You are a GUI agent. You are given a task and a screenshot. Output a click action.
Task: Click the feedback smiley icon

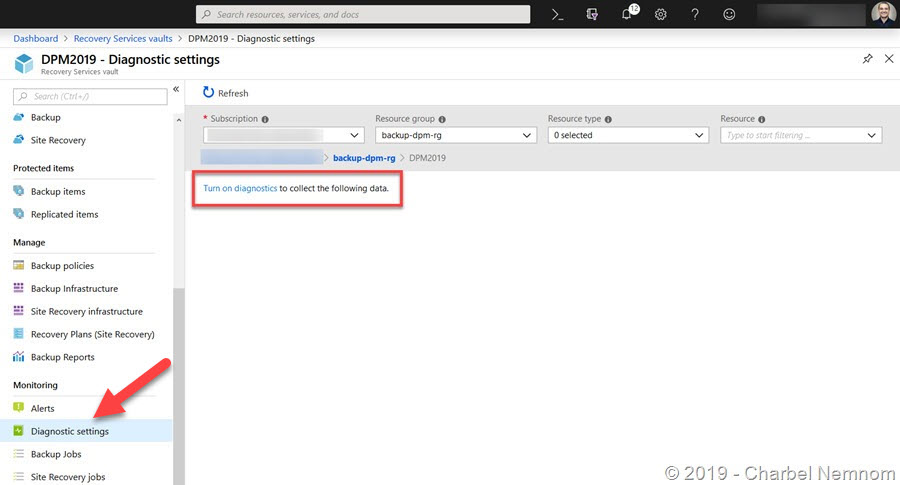pos(729,15)
